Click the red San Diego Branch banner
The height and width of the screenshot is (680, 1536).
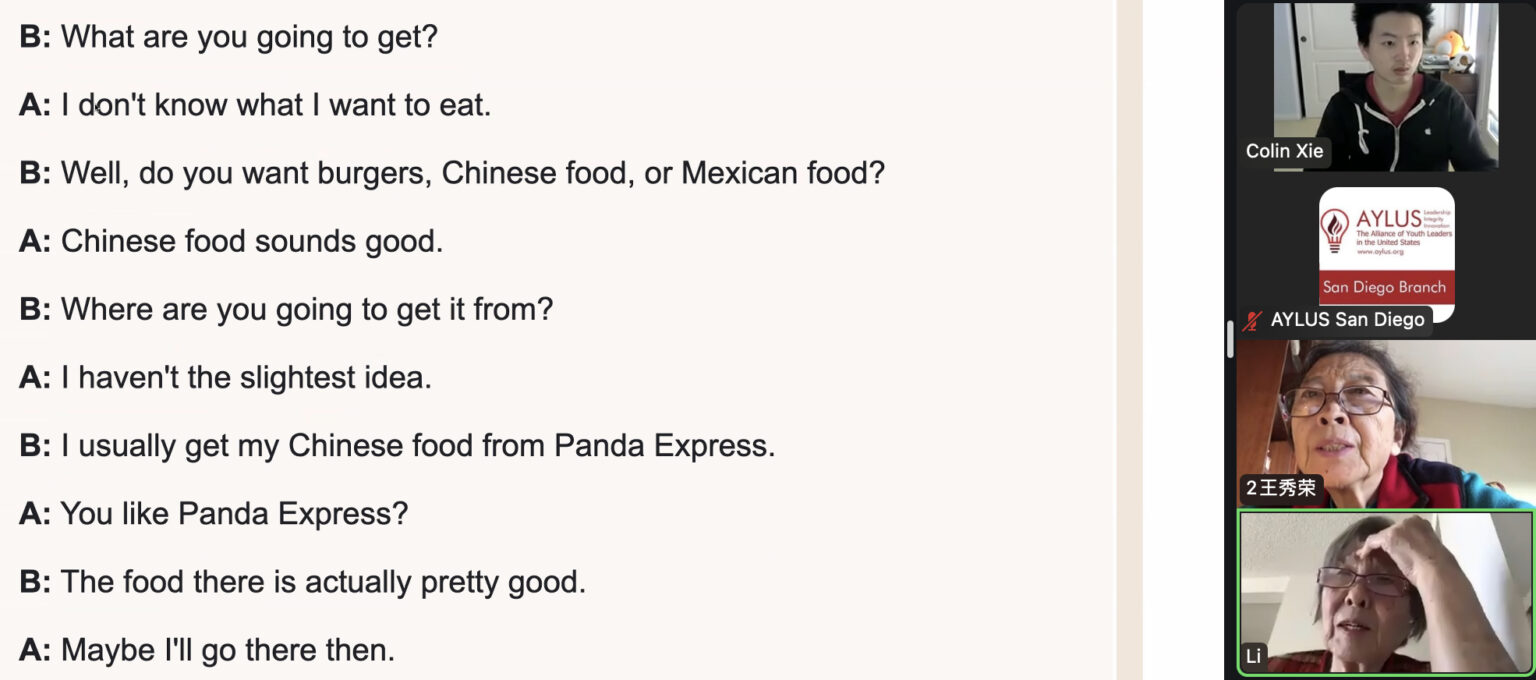[x=1386, y=287]
